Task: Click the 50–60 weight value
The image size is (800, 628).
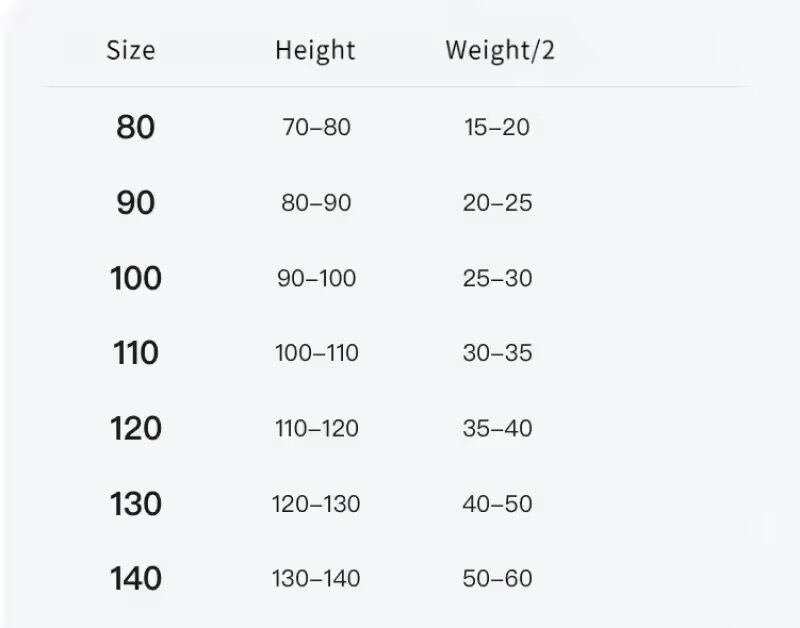Action: point(497,578)
